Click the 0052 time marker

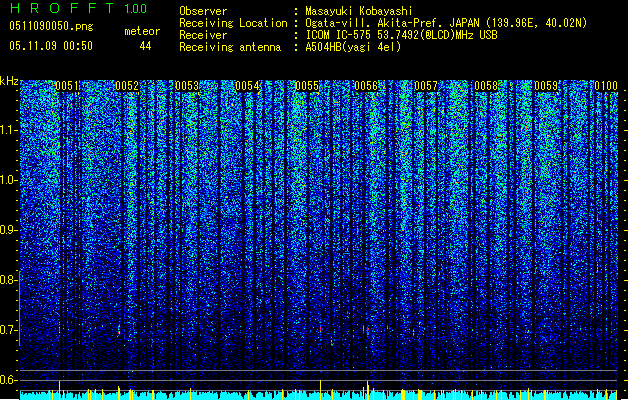(127, 86)
